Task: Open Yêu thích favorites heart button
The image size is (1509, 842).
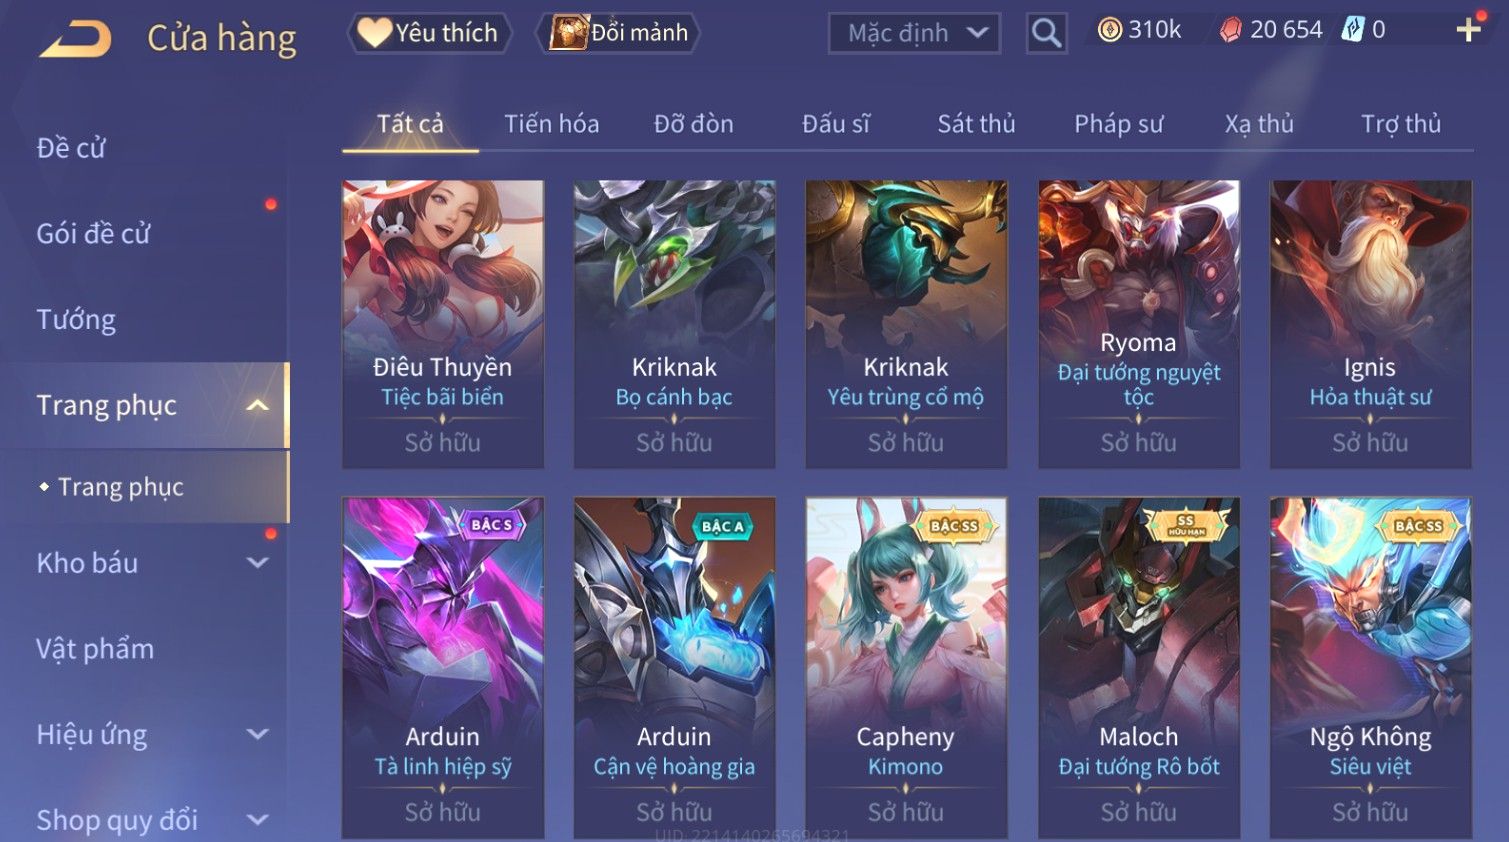Action: 429,33
